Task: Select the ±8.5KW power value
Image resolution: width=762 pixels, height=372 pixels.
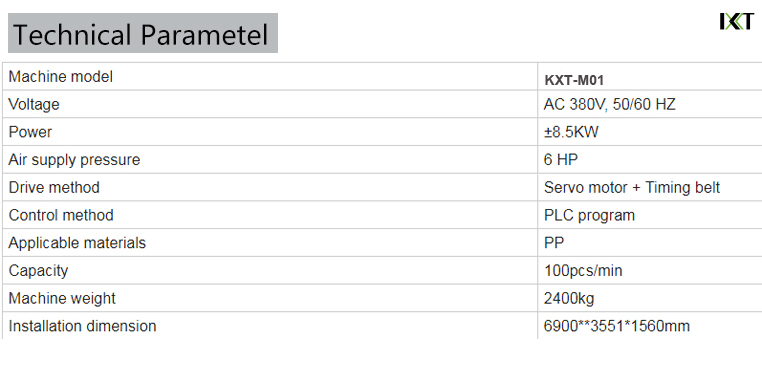Action: pos(571,132)
